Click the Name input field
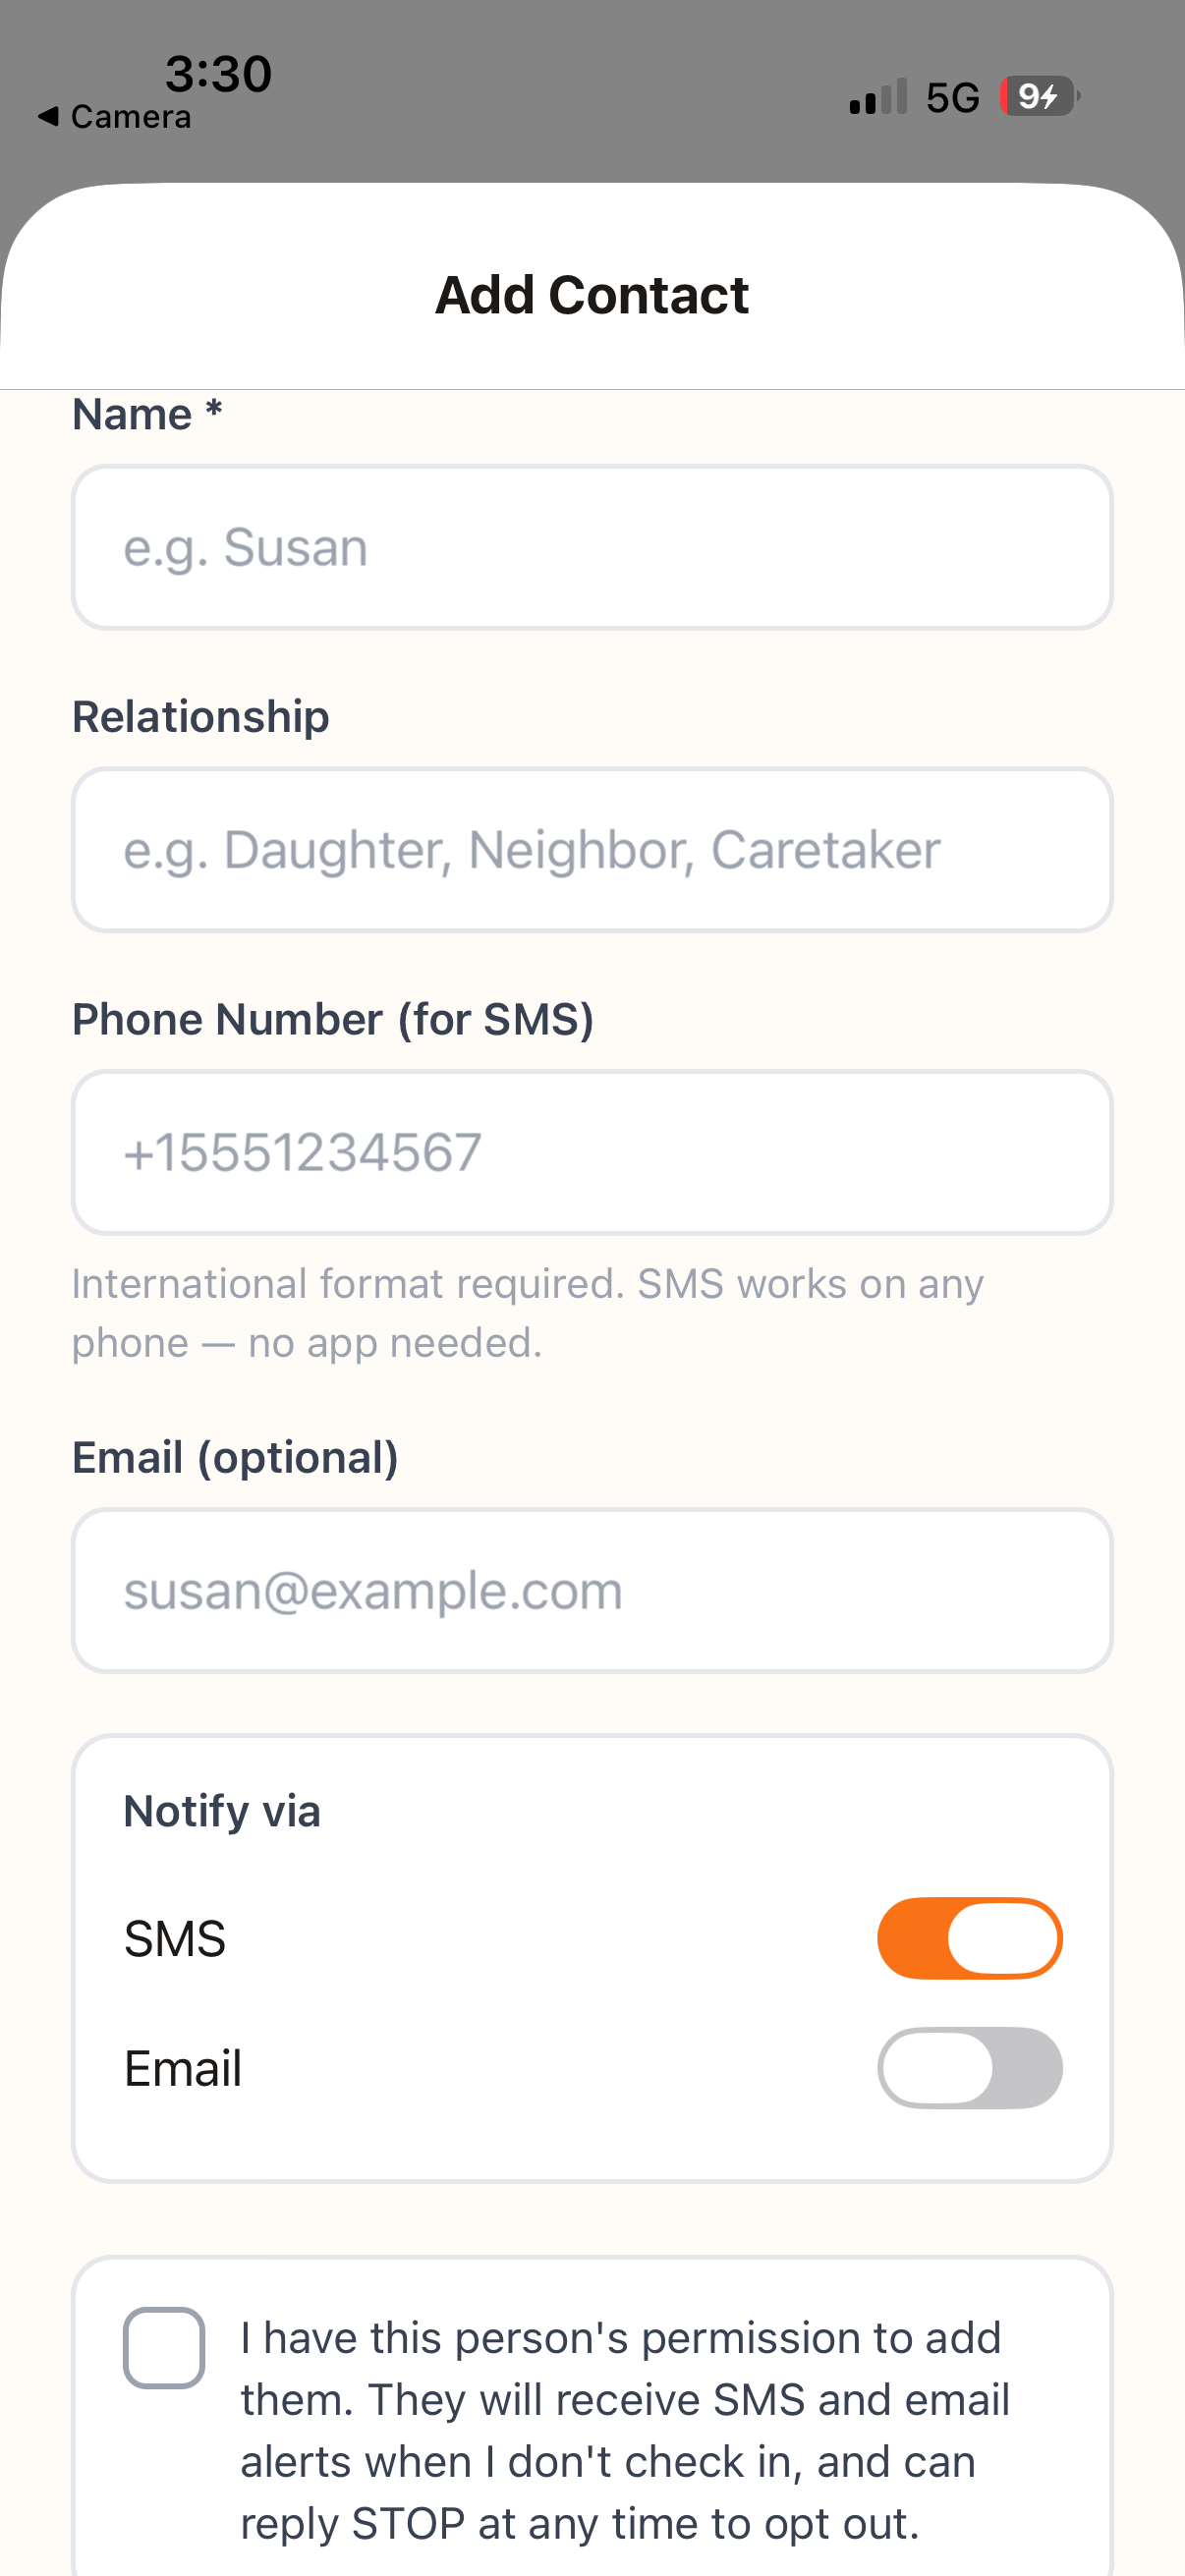This screenshot has height=2576, width=1185. [x=592, y=547]
